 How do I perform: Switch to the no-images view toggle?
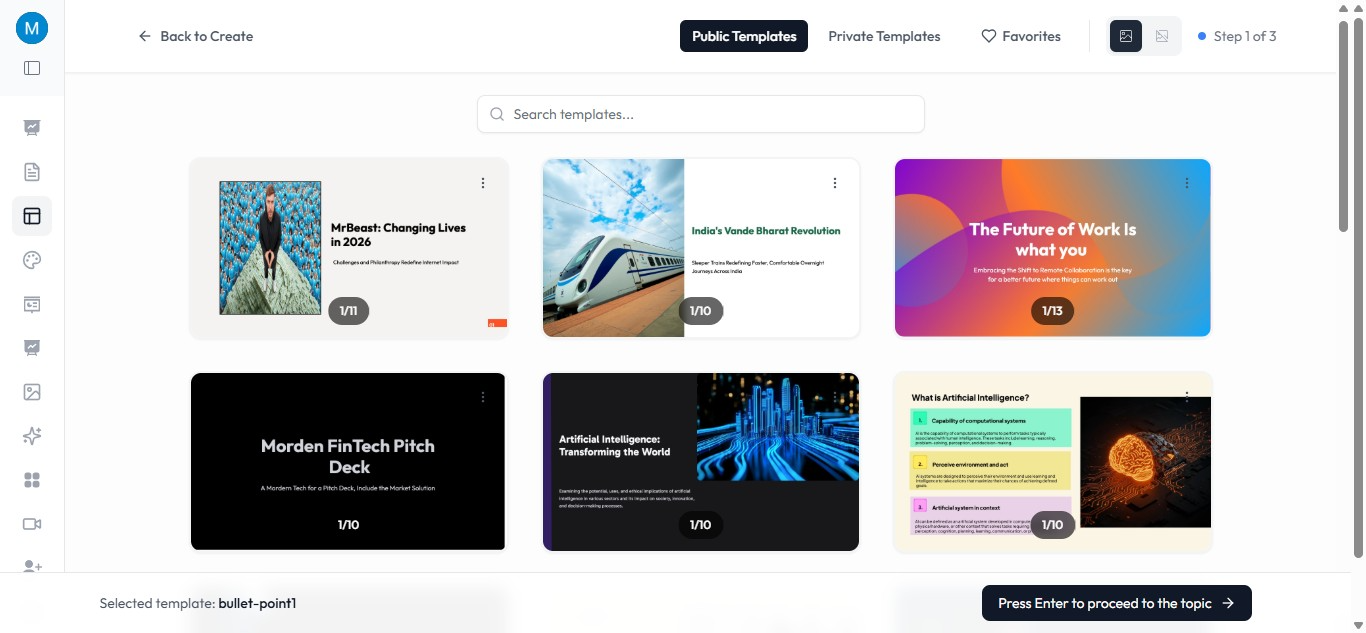tap(1162, 36)
